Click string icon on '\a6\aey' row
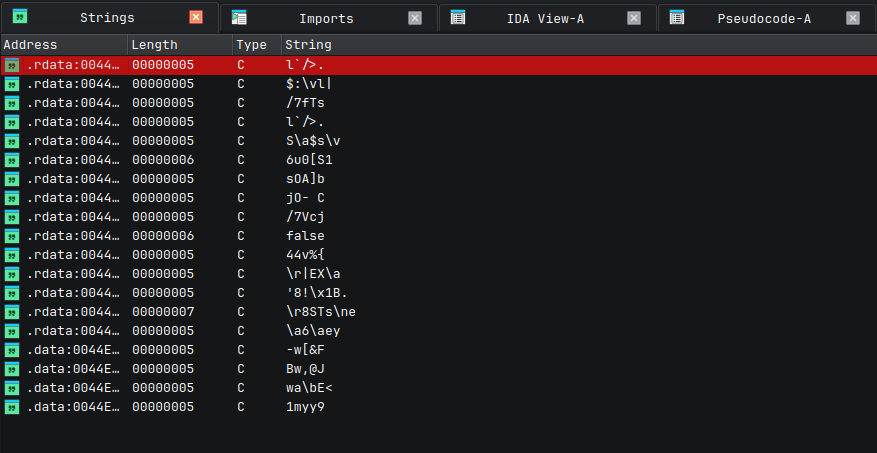 [x=12, y=332]
